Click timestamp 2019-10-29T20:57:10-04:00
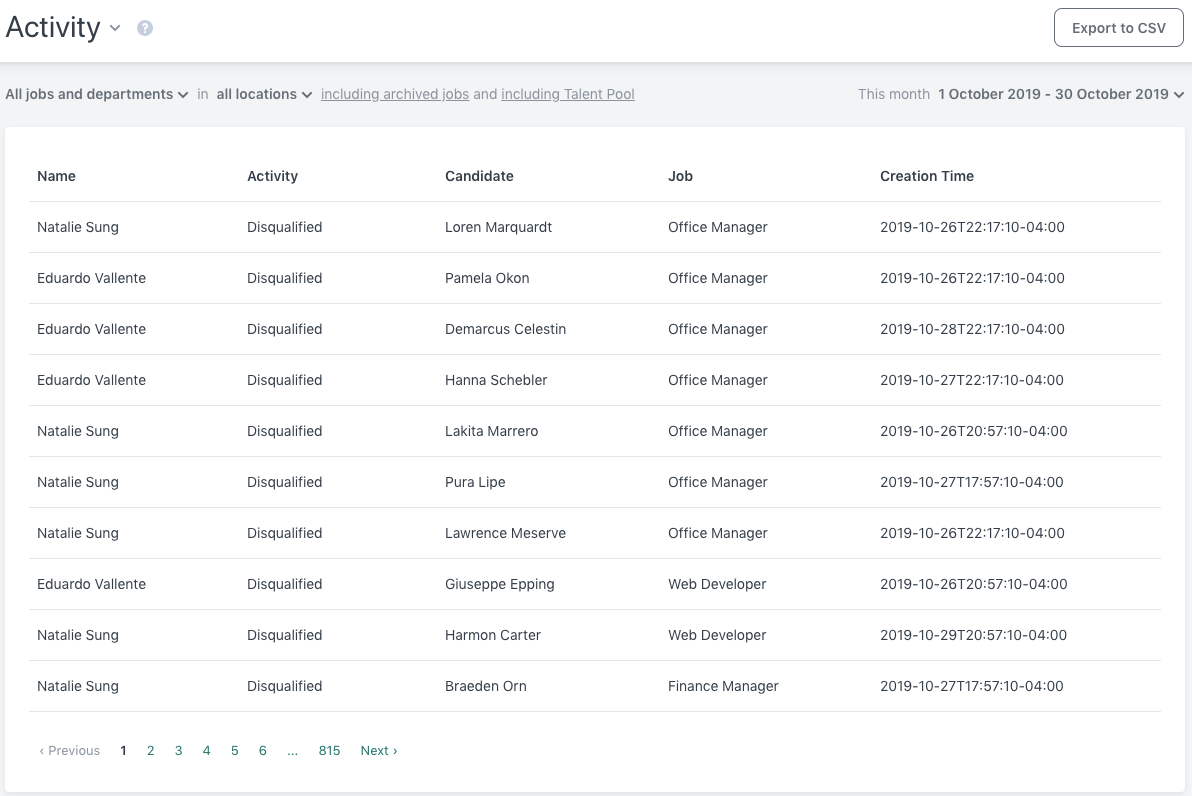This screenshot has height=796, width=1192. coord(973,635)
